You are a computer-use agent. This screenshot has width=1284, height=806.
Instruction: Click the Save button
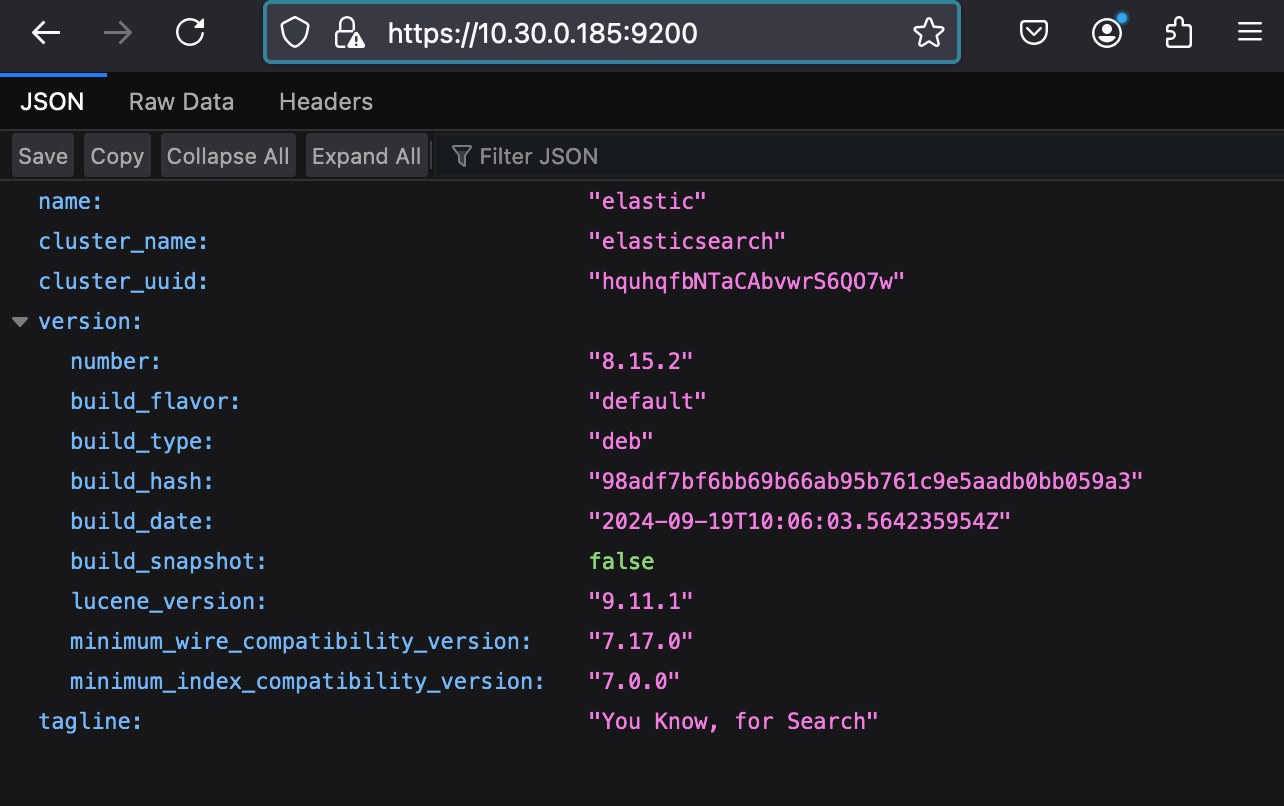coord(43,156)
